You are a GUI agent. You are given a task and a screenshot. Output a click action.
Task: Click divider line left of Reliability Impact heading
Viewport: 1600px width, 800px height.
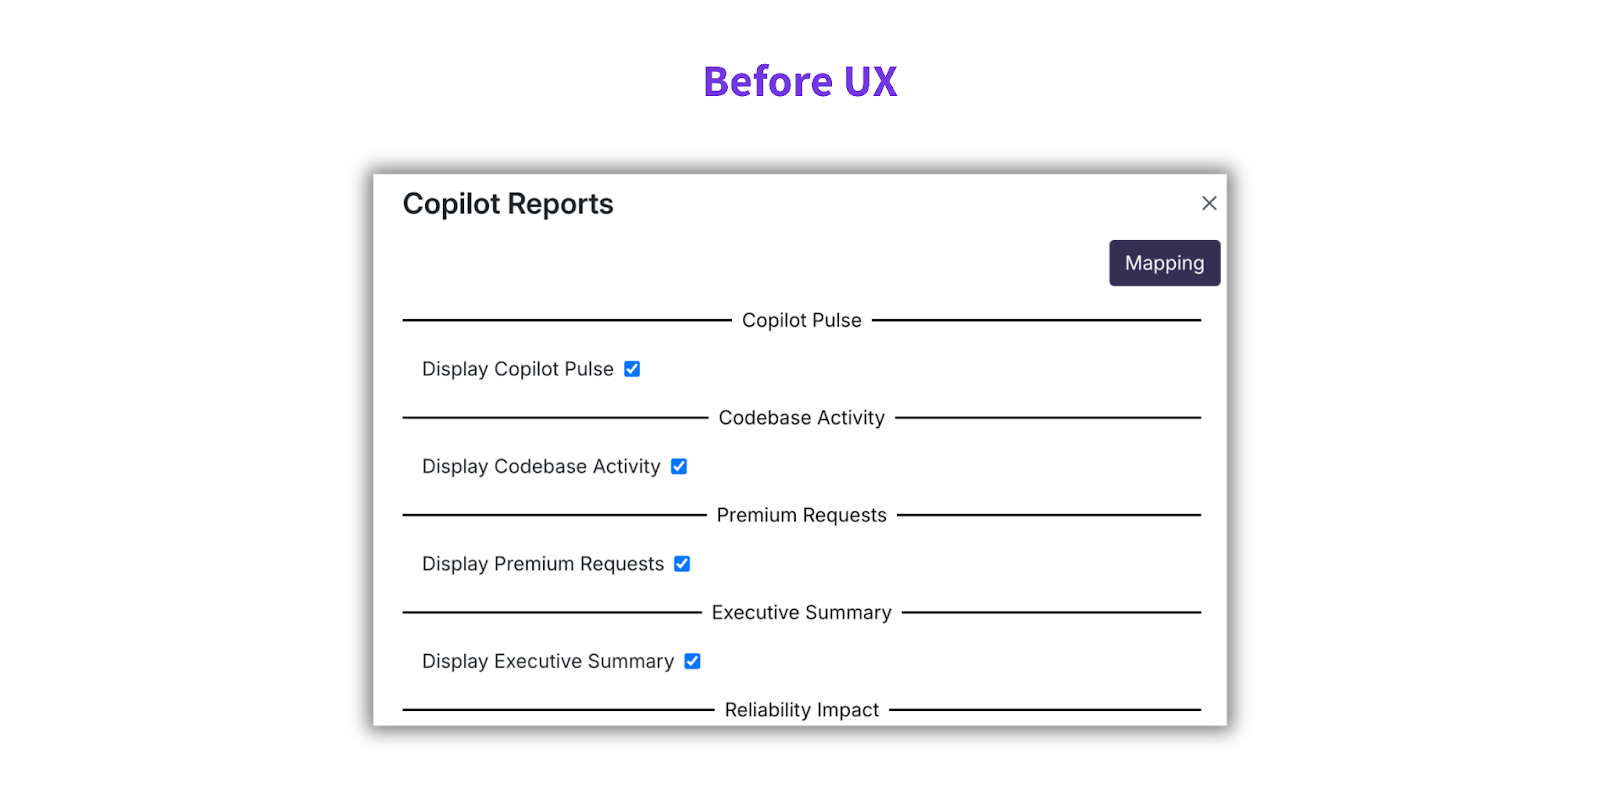[558, 710]
